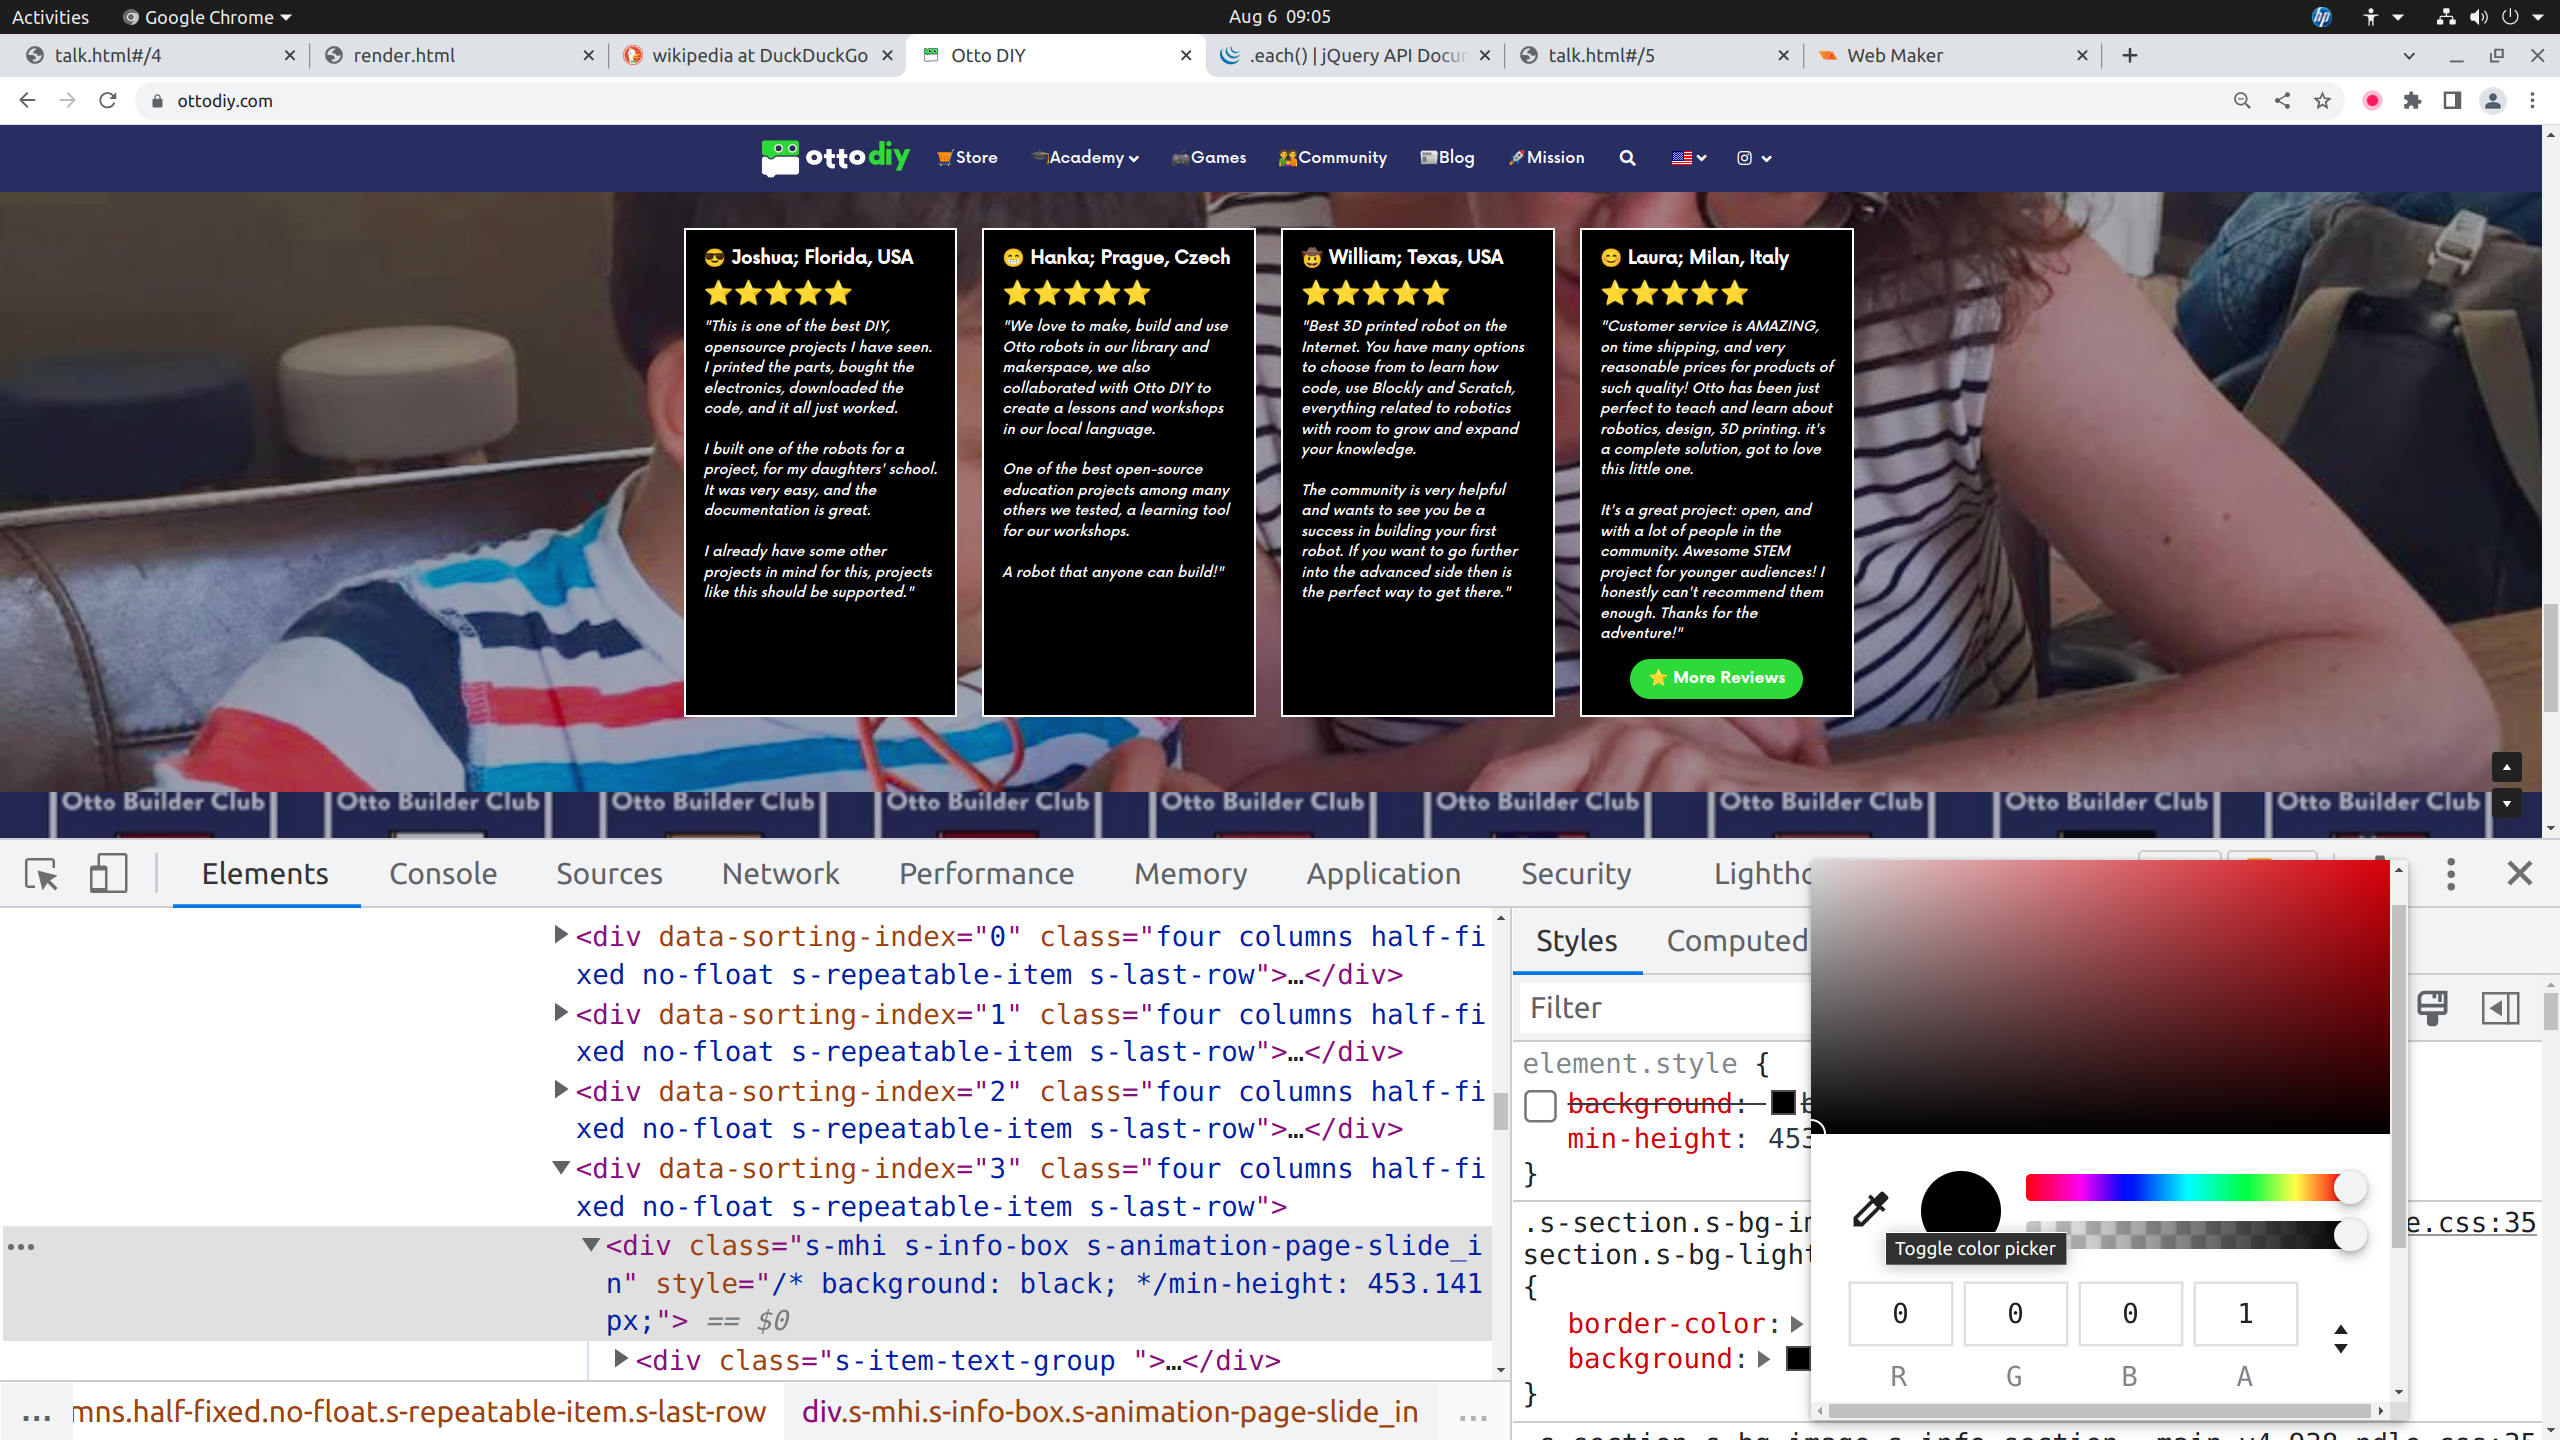Click the inspect element picker icon
Viewport: 2560px width, 1440px height.
click(x=41, y=874)
